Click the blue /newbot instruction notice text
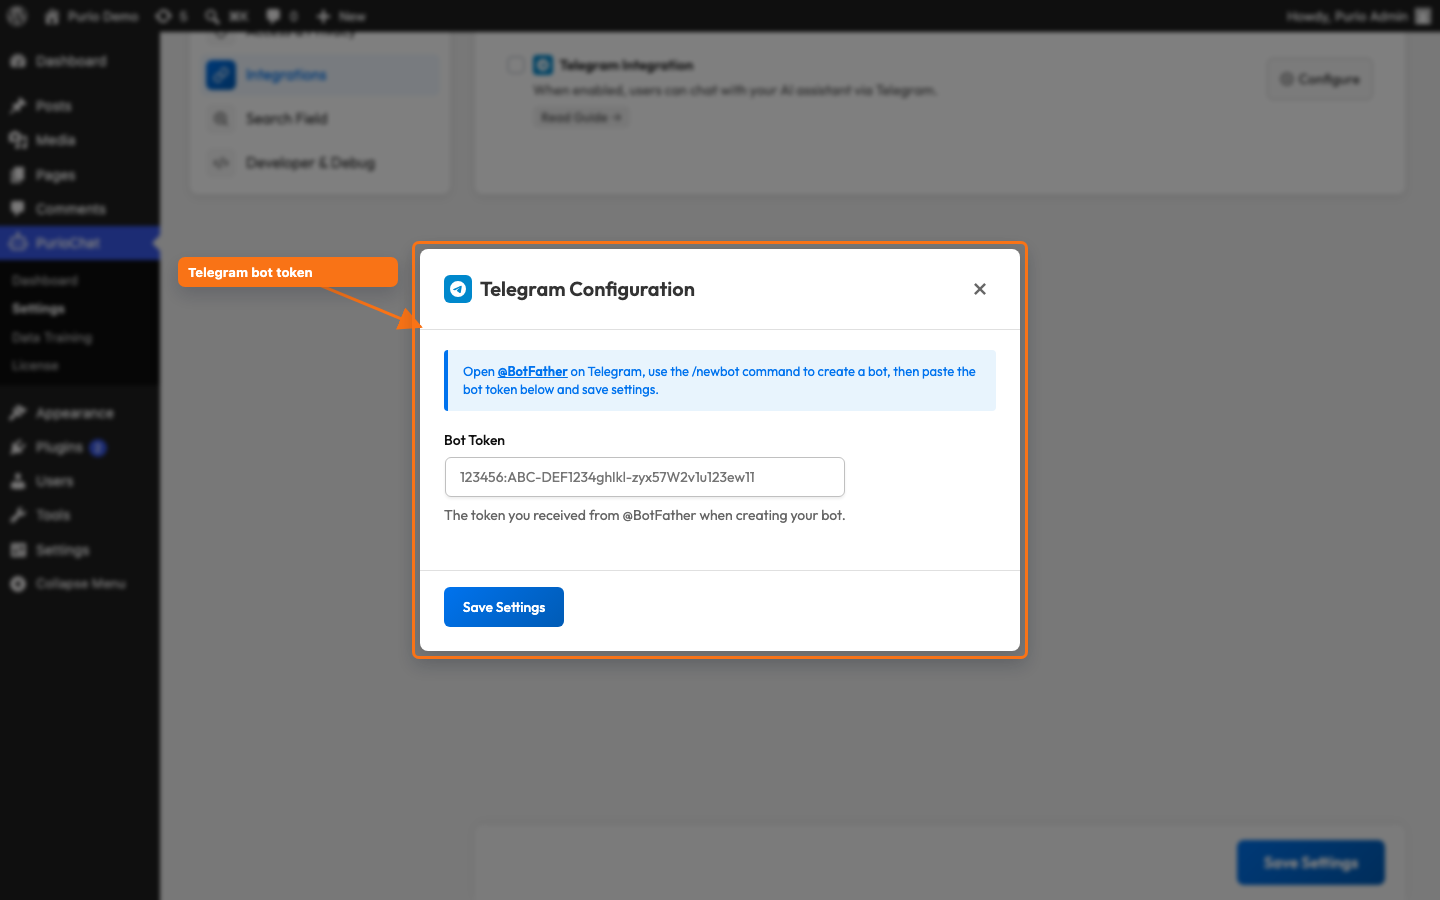 click(719, 380)
